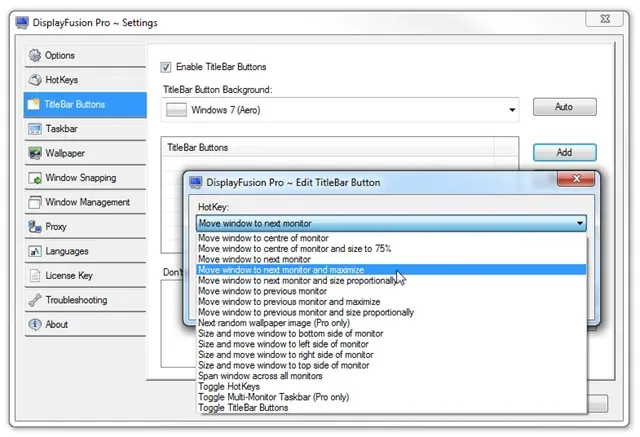
Task: Open the Wallpaper tab label
Action: 65,153
